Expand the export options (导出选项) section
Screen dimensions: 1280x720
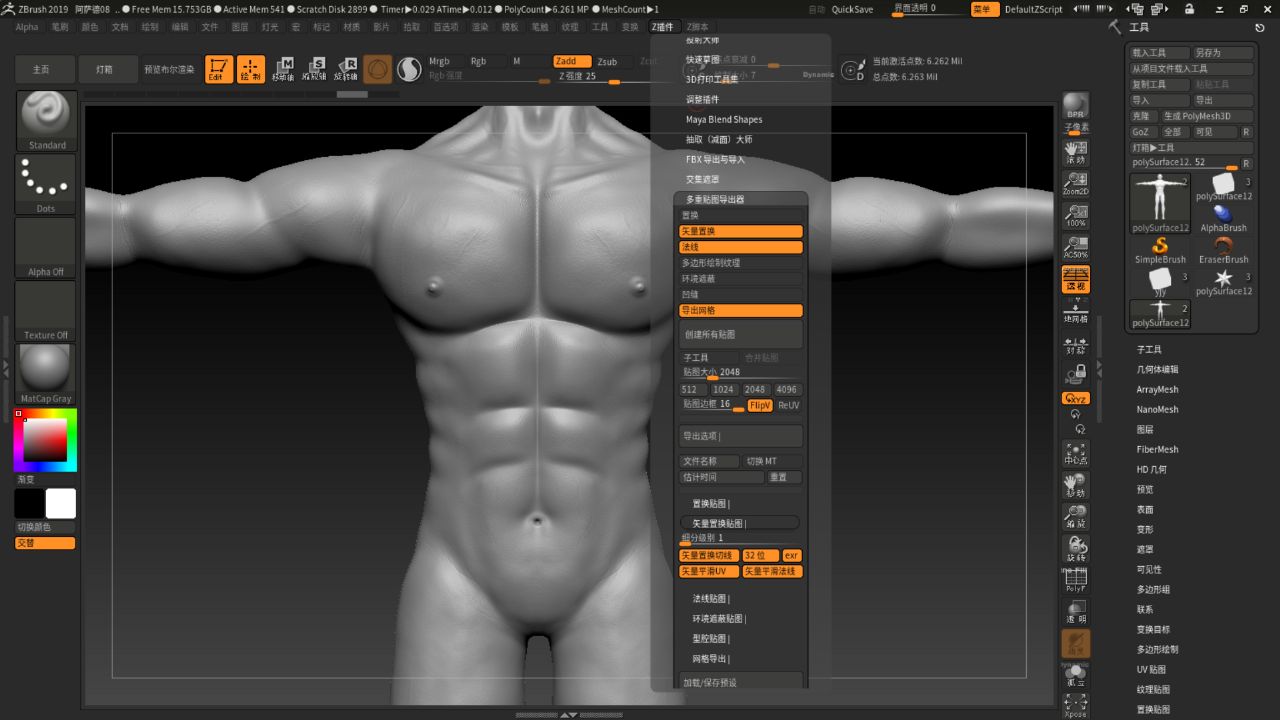741,436
